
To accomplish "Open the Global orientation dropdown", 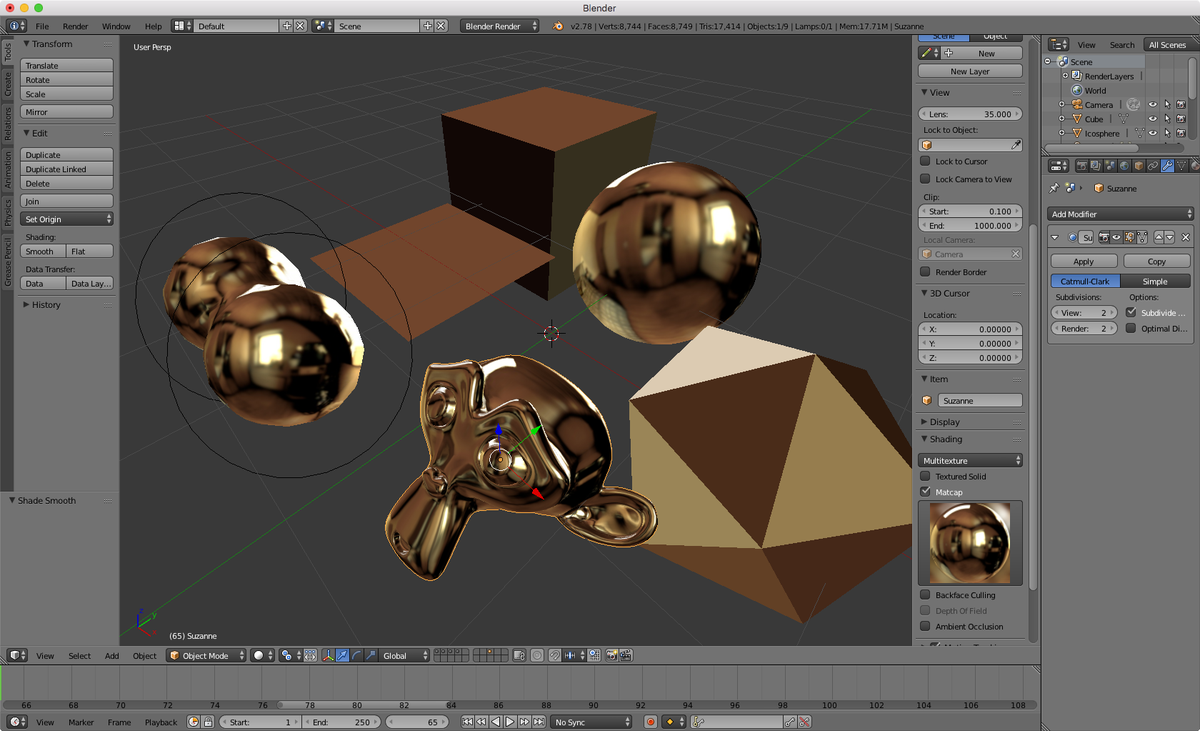I will [x=406, y=656].
